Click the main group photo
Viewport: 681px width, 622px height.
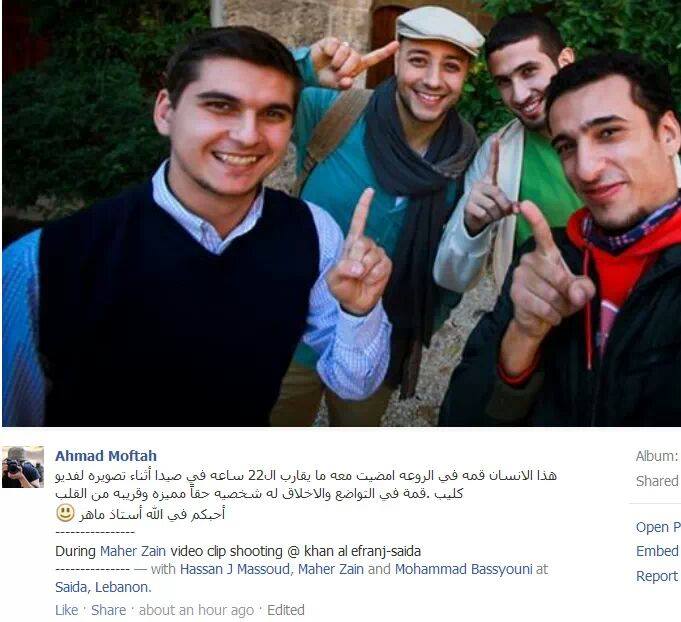coord(341,213)
